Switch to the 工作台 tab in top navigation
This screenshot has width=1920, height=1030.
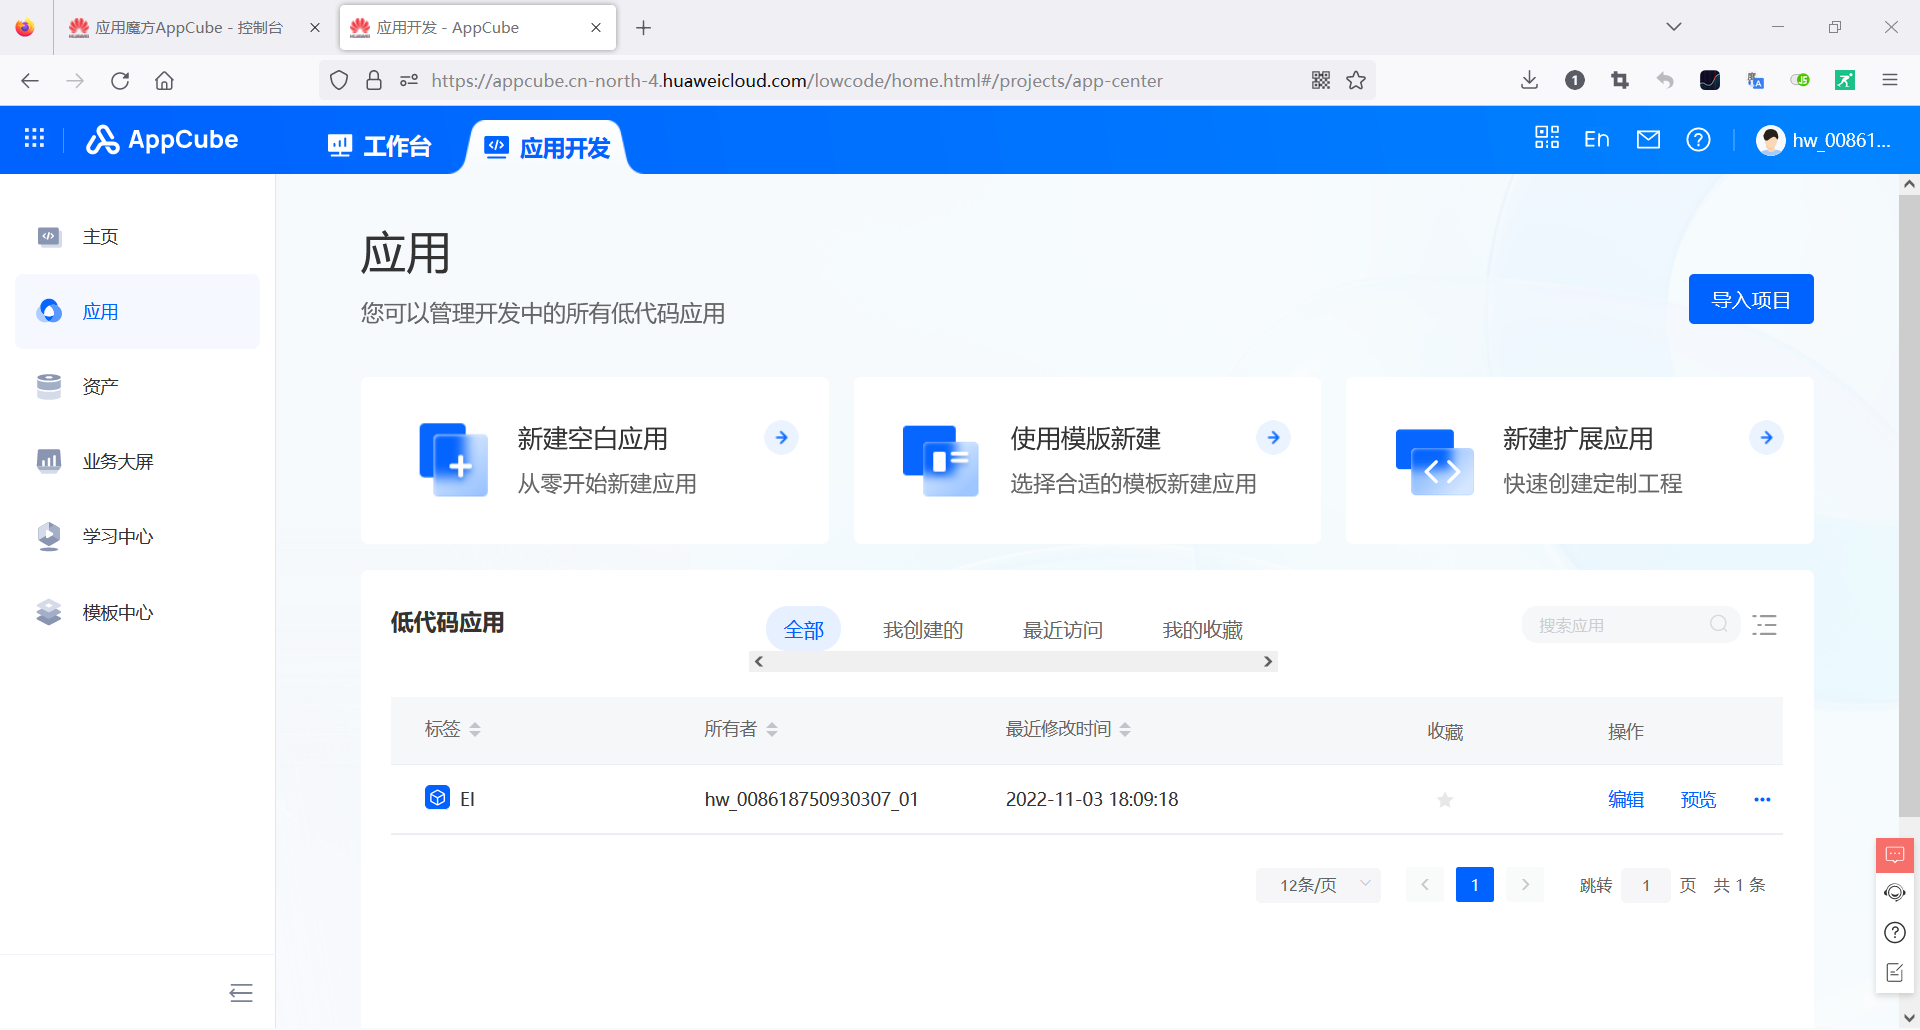coord(379,145)
